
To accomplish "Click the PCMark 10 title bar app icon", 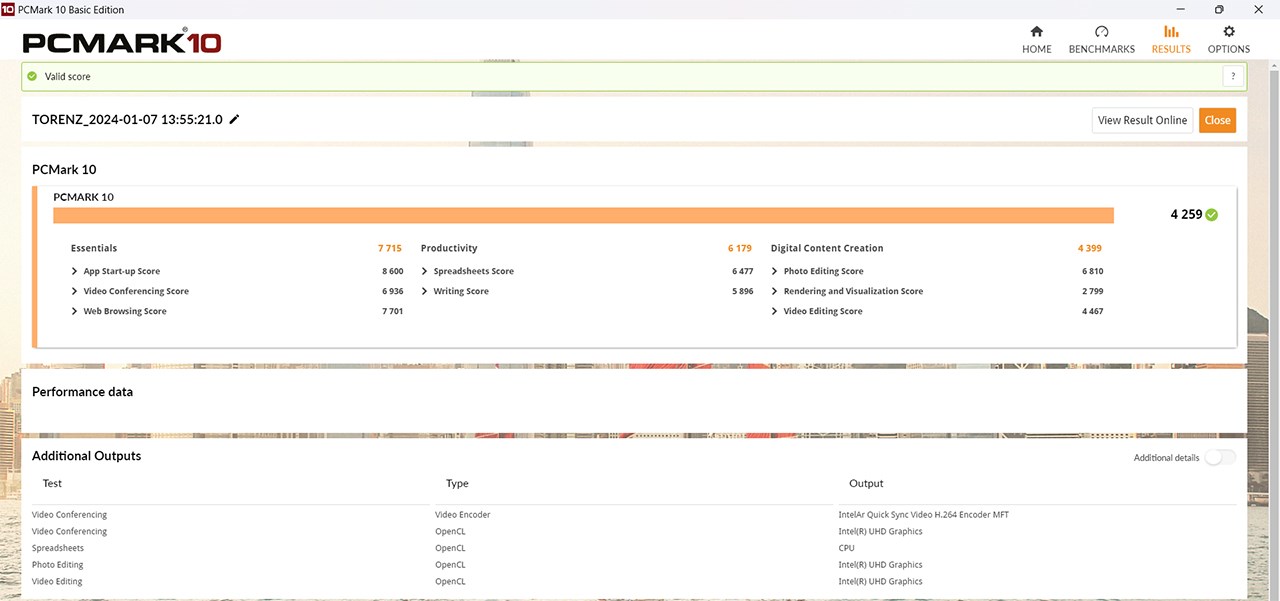I will click(8, 9).
